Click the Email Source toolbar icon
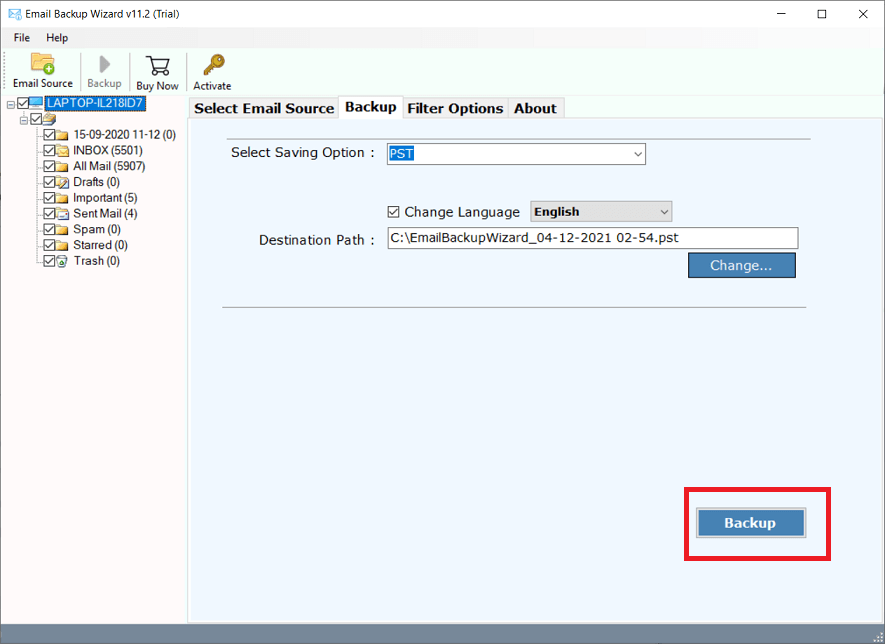Image resolution: width=885 pixels, height=644 pixels. click(x=41, y=66)
